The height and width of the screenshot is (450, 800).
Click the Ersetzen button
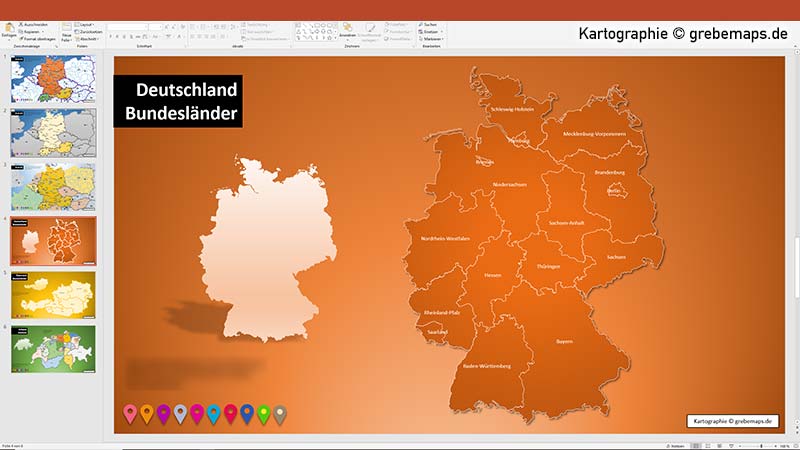(x=429, y=32)
